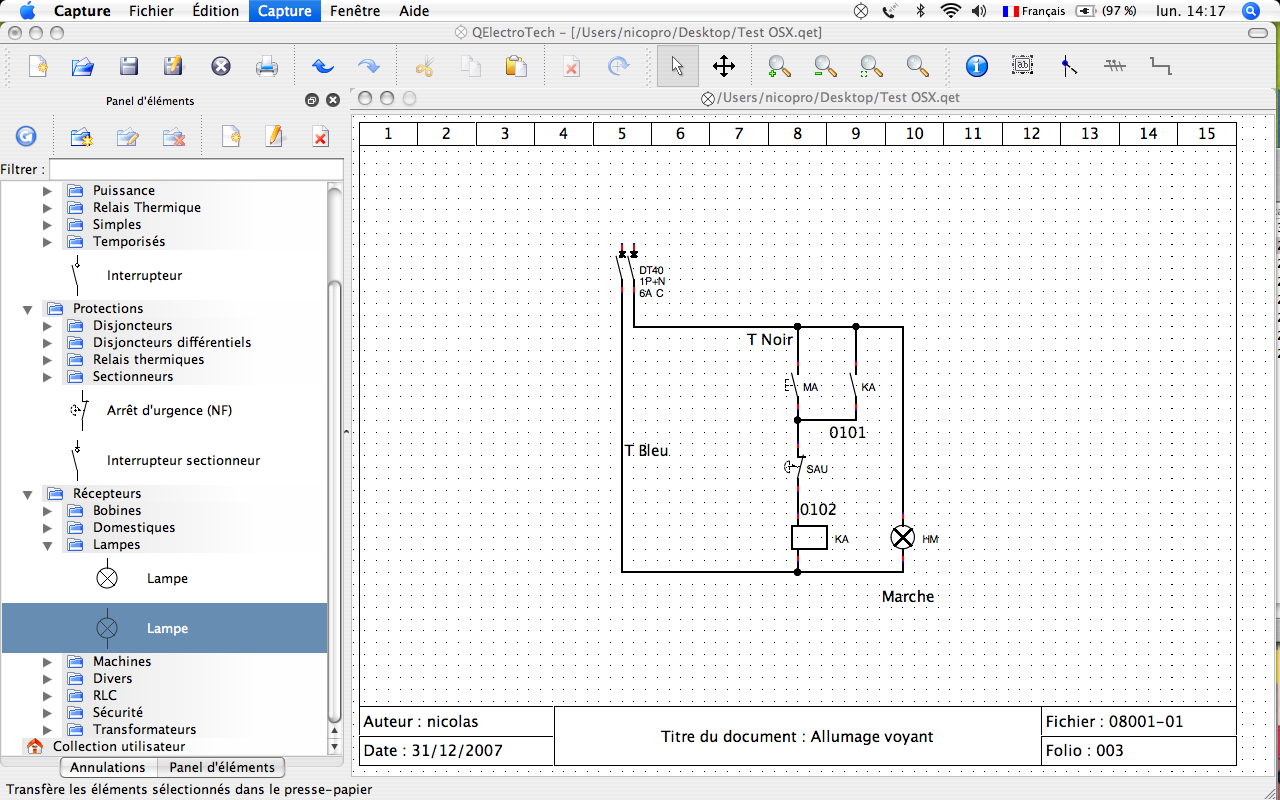The width and height of the screenshot is (1280, 800).
Task: Click the Spotlight search icon
Action: click(x=1250, y=11)
